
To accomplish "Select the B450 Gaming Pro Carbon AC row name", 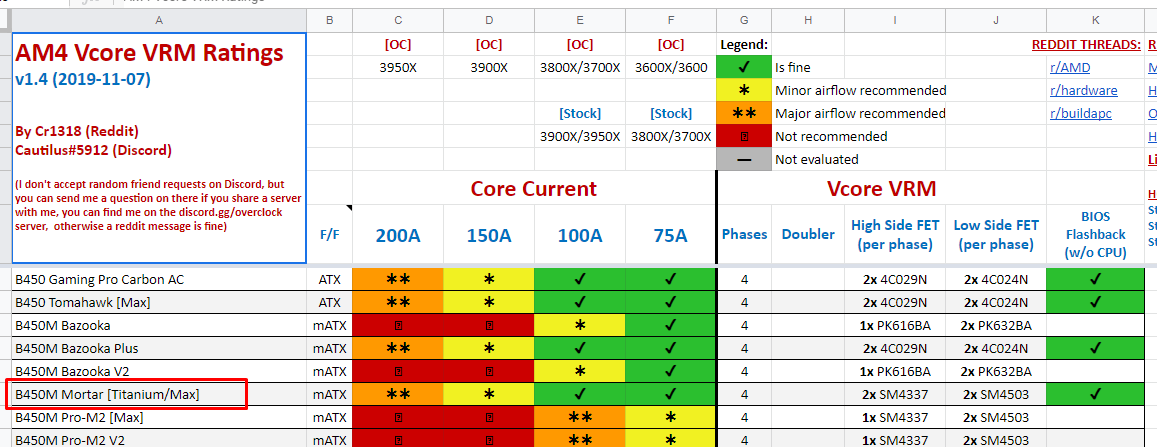I will [x=159, y=280].
